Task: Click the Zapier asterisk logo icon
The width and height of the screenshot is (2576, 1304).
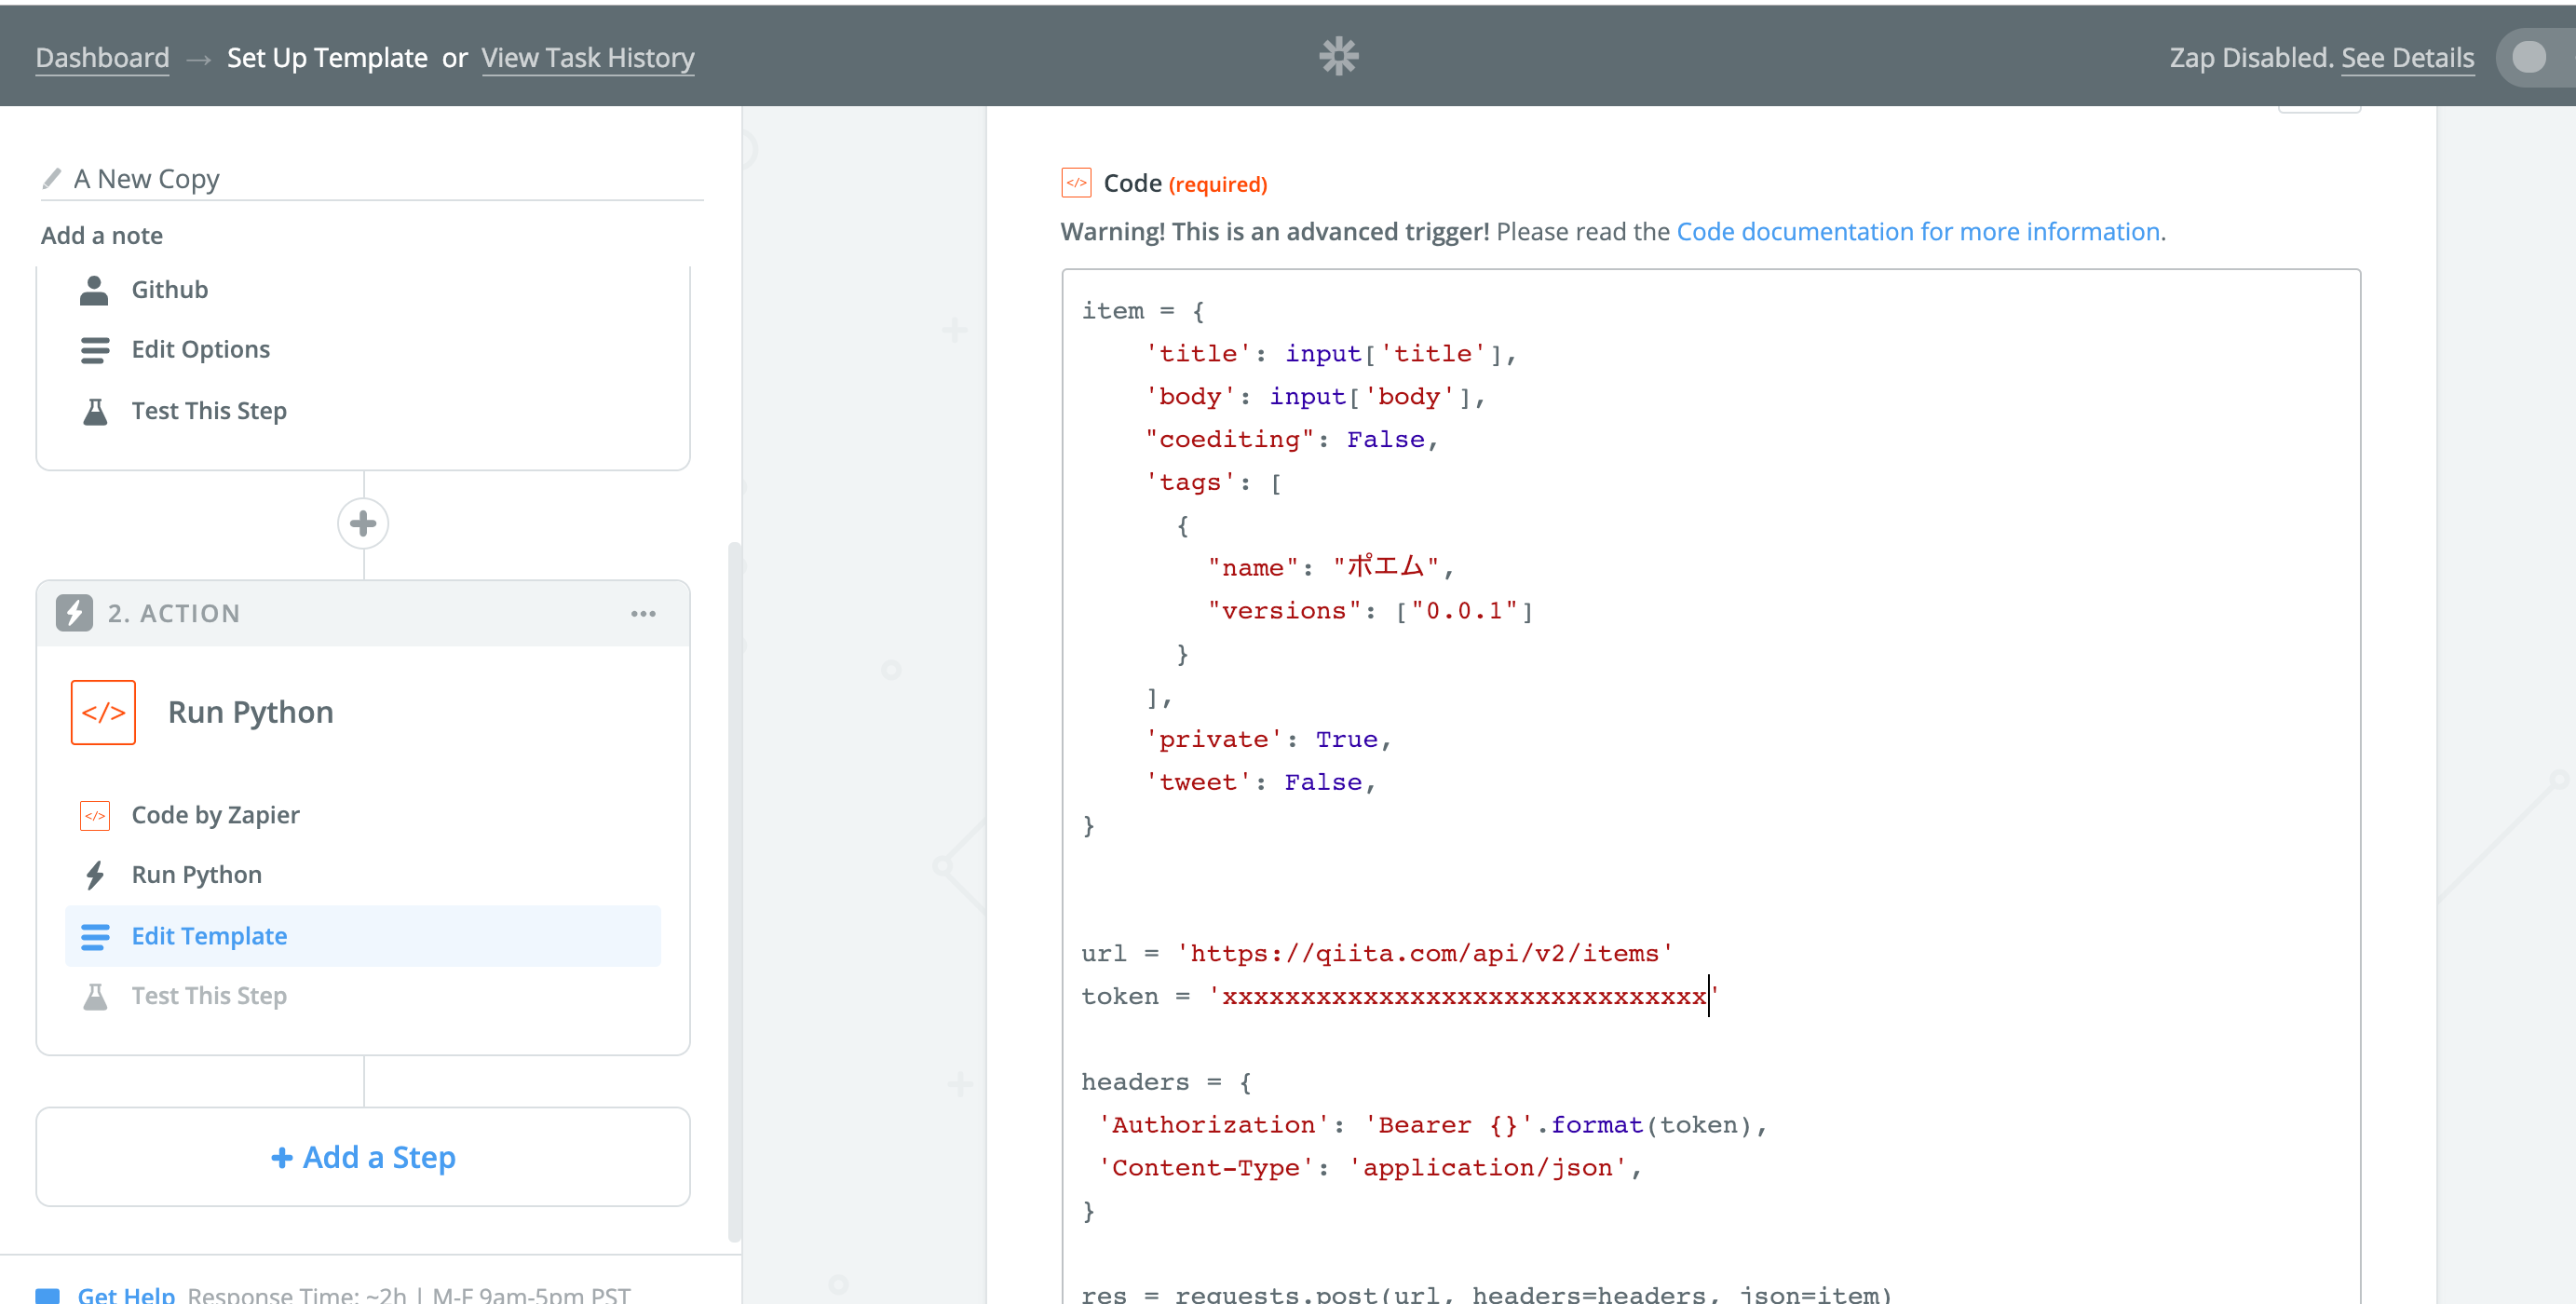Action: [1338, 56]
